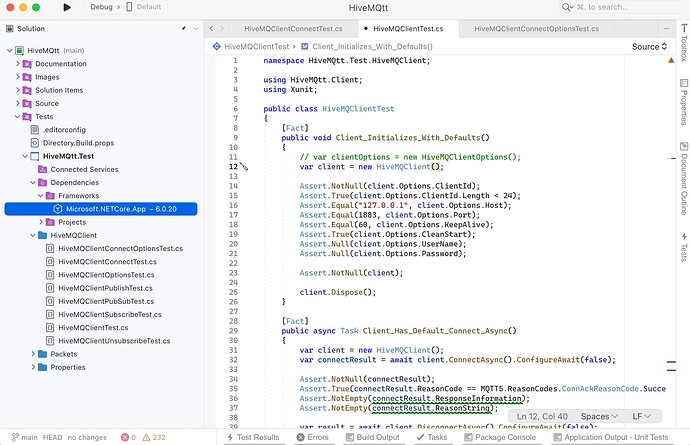
Task: Open the Tests side pad
Action: point(683,247)
